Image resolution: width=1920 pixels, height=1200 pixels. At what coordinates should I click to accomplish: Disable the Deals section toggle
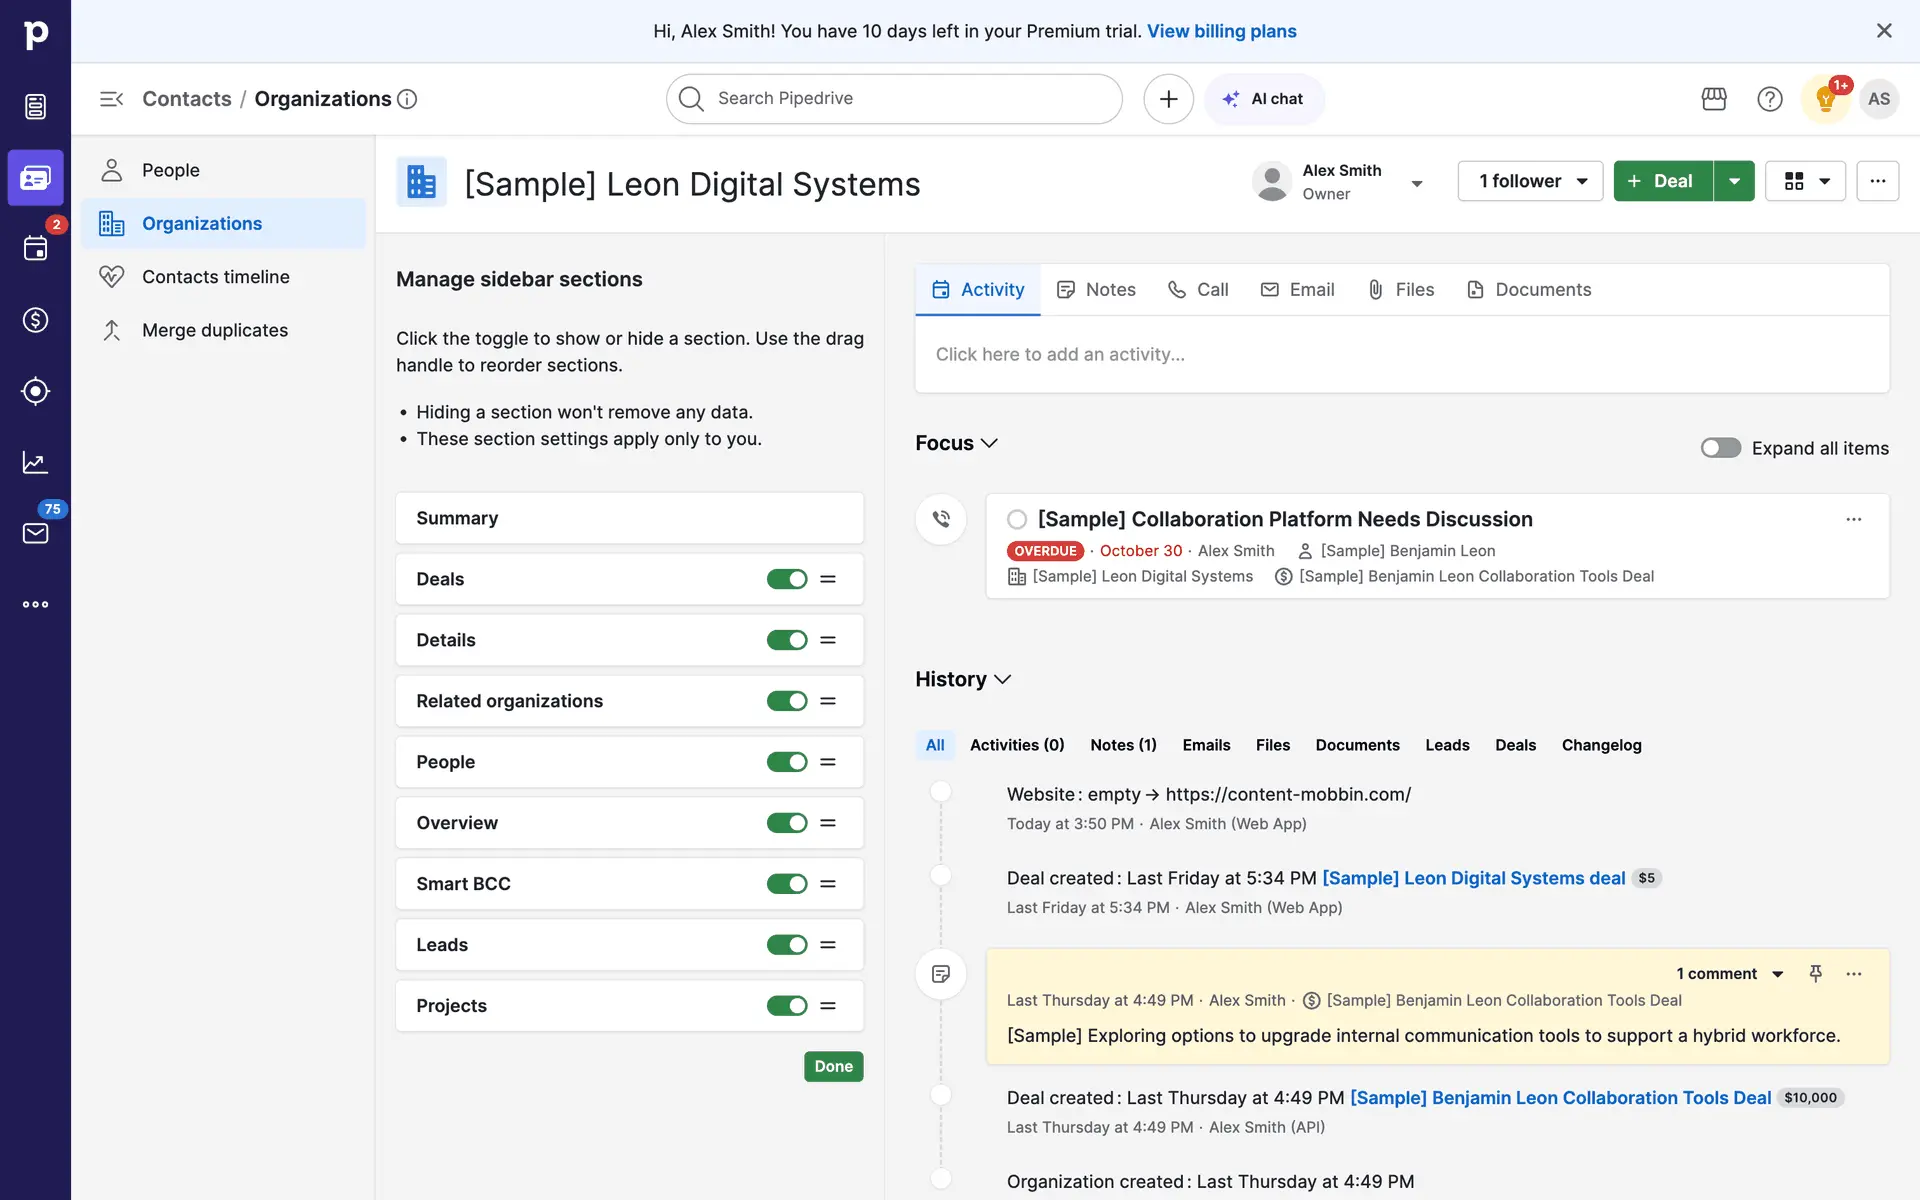point(786,579)
